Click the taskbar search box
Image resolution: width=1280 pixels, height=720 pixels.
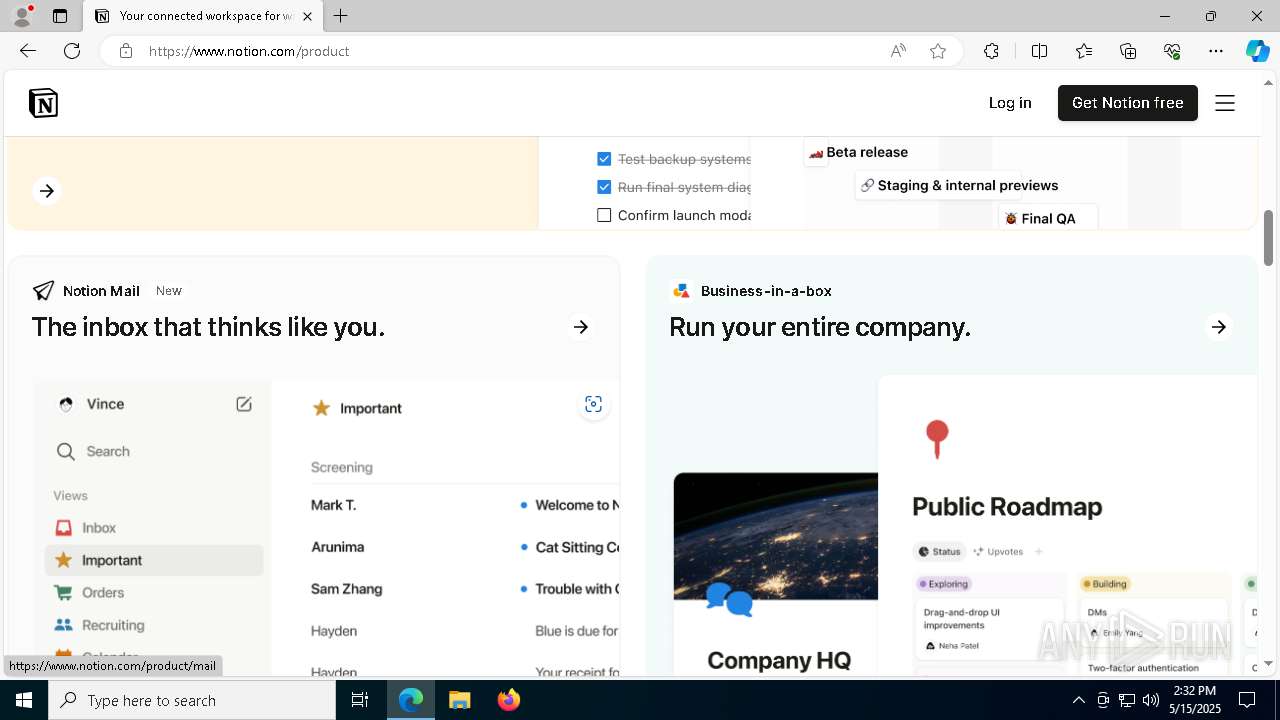click(x=192, y=700)
